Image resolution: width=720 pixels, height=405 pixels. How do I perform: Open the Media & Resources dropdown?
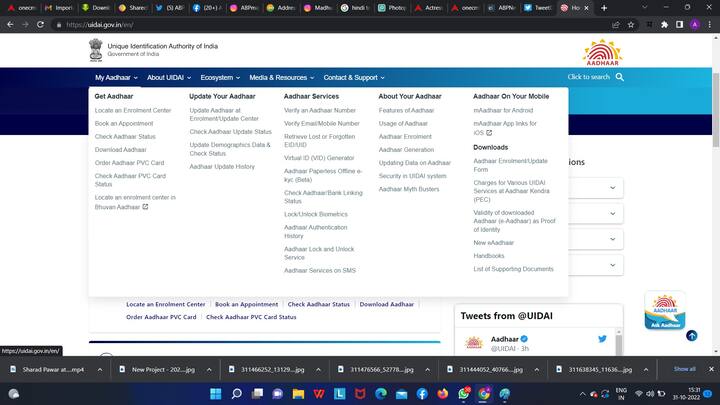click(280, 77)
